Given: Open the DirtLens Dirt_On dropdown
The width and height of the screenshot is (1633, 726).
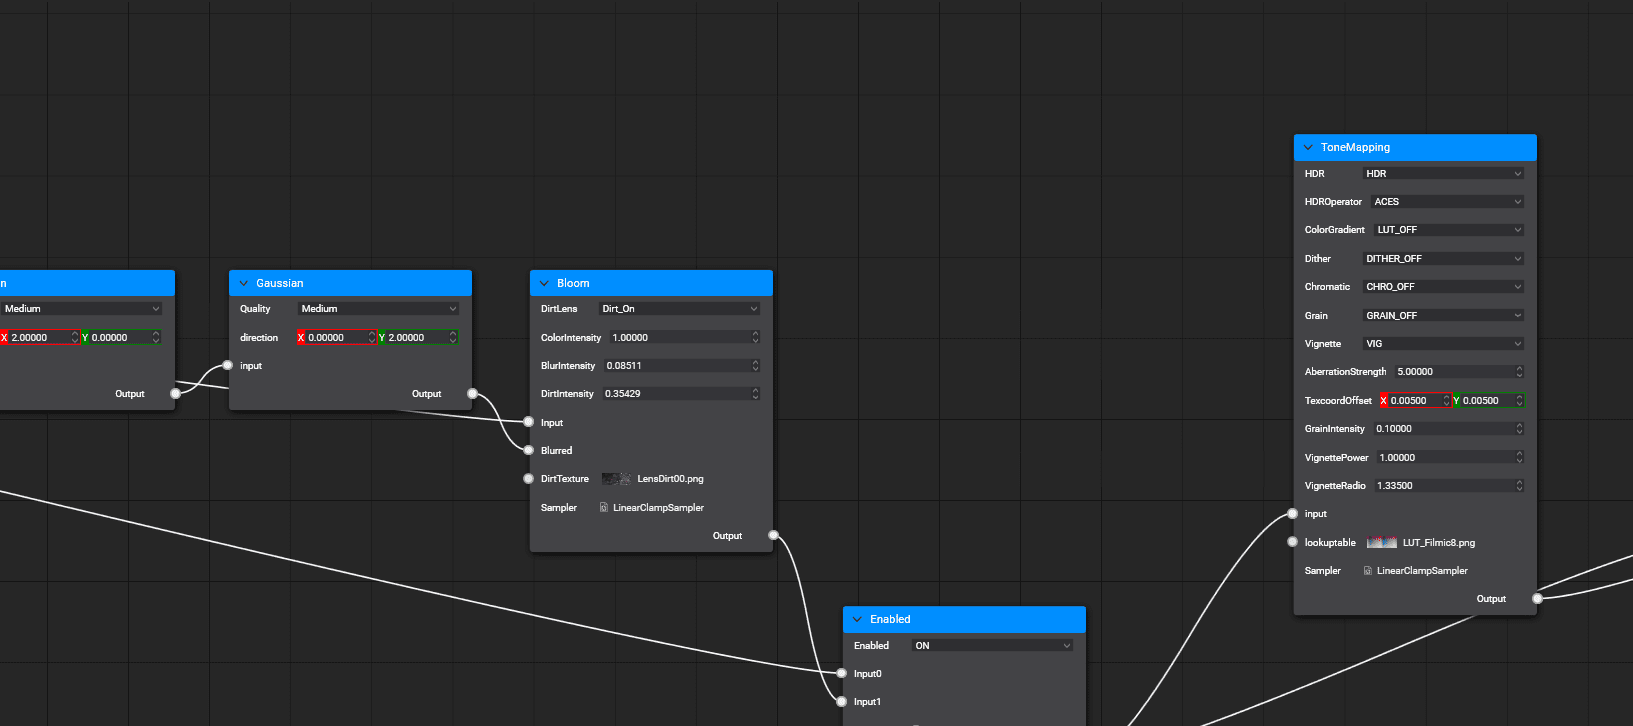Looking at the screenshot, I should [x=679, y=309].
